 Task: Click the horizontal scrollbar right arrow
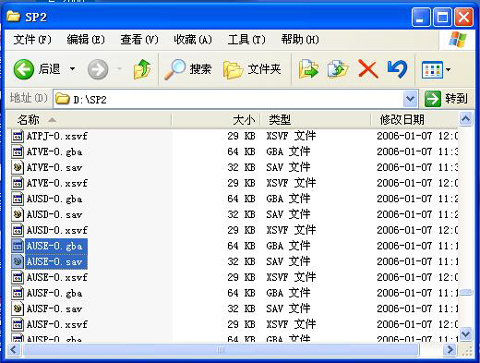(450, 350)
